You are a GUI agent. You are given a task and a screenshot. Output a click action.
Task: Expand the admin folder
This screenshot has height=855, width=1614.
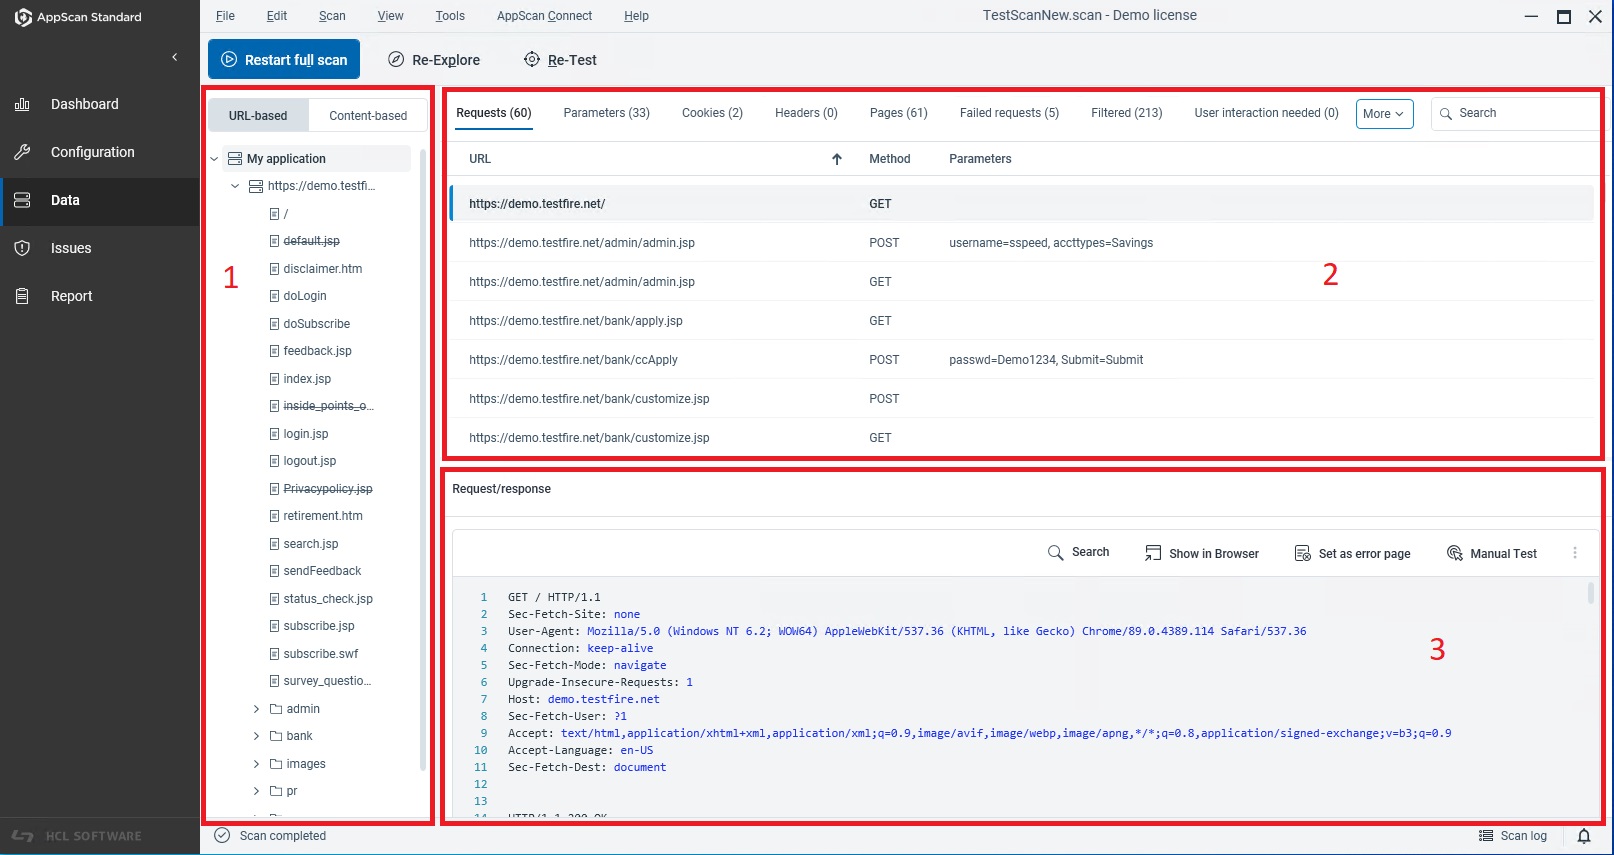click(x=256, y=709)
